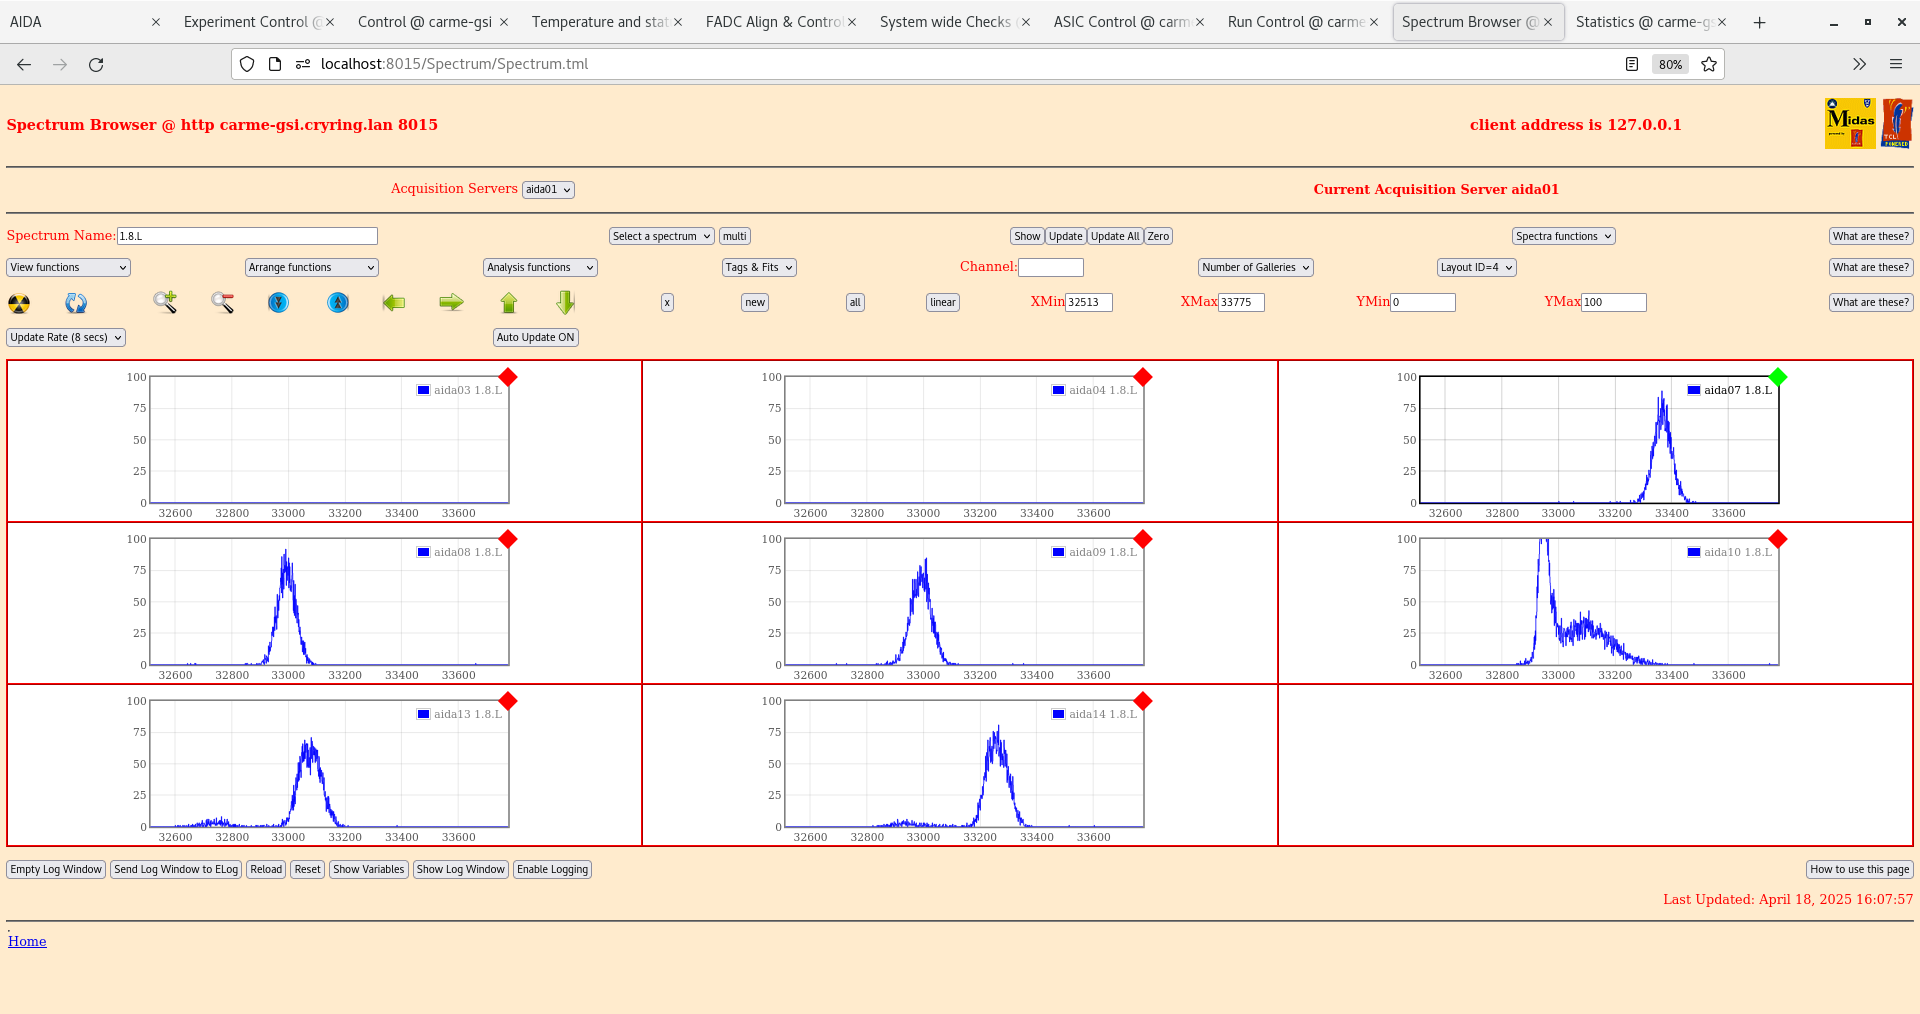Click the zoom out magnifier icon
This screenshot has width=1920, height=1014.
pos(222,302)
